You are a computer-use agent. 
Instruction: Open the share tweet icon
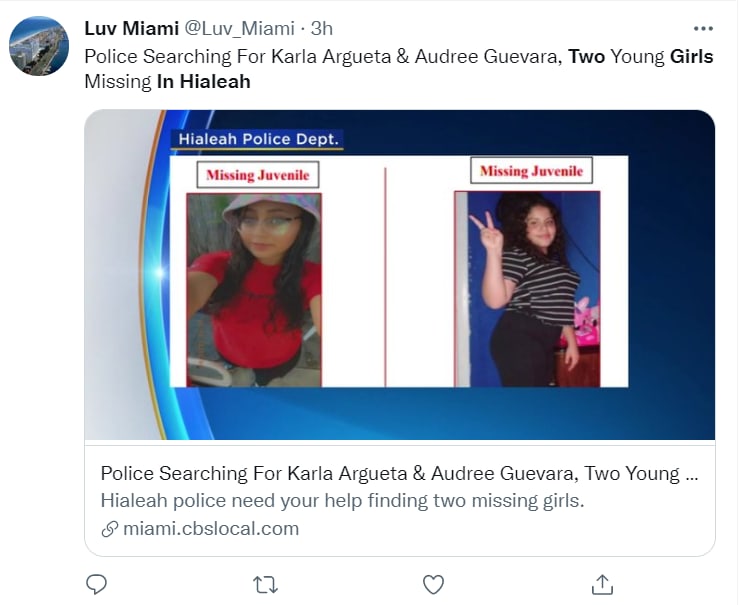pyautogui.click(x=602, y=584)
